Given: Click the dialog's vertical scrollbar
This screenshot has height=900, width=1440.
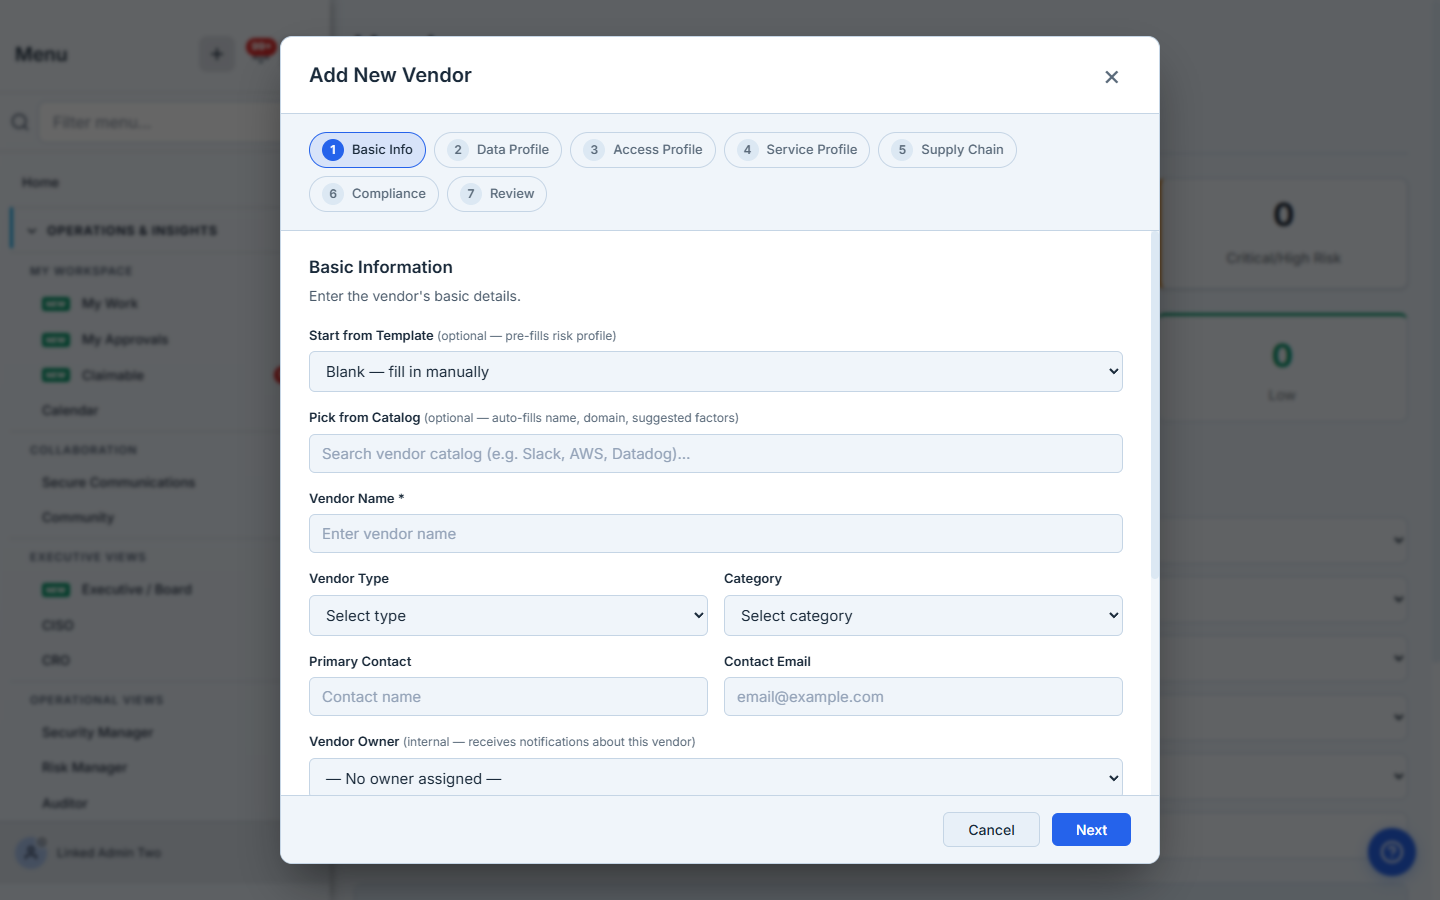Looking at the screenshot, I should 1155,405.
